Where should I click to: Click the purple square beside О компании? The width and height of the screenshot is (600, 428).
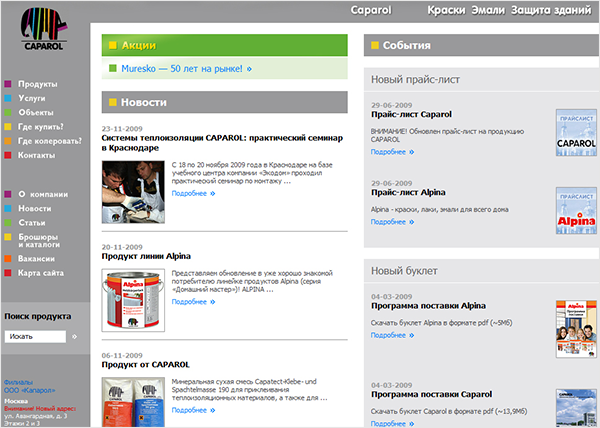tap(8, 194)
